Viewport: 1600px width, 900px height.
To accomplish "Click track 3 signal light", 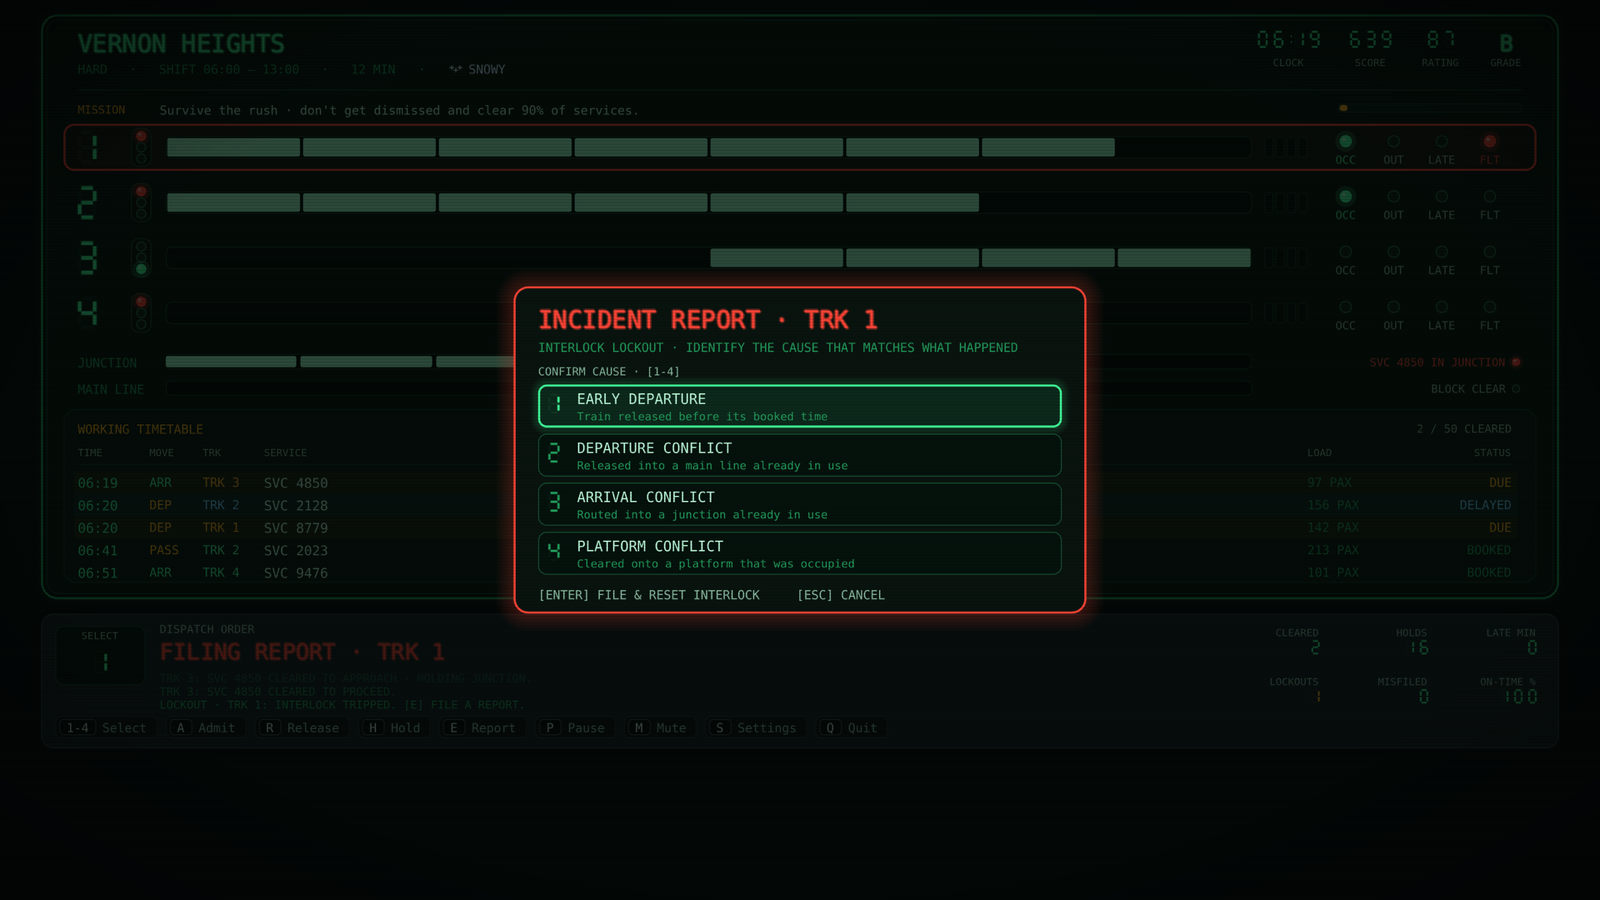I will click(x=141, y=257).
